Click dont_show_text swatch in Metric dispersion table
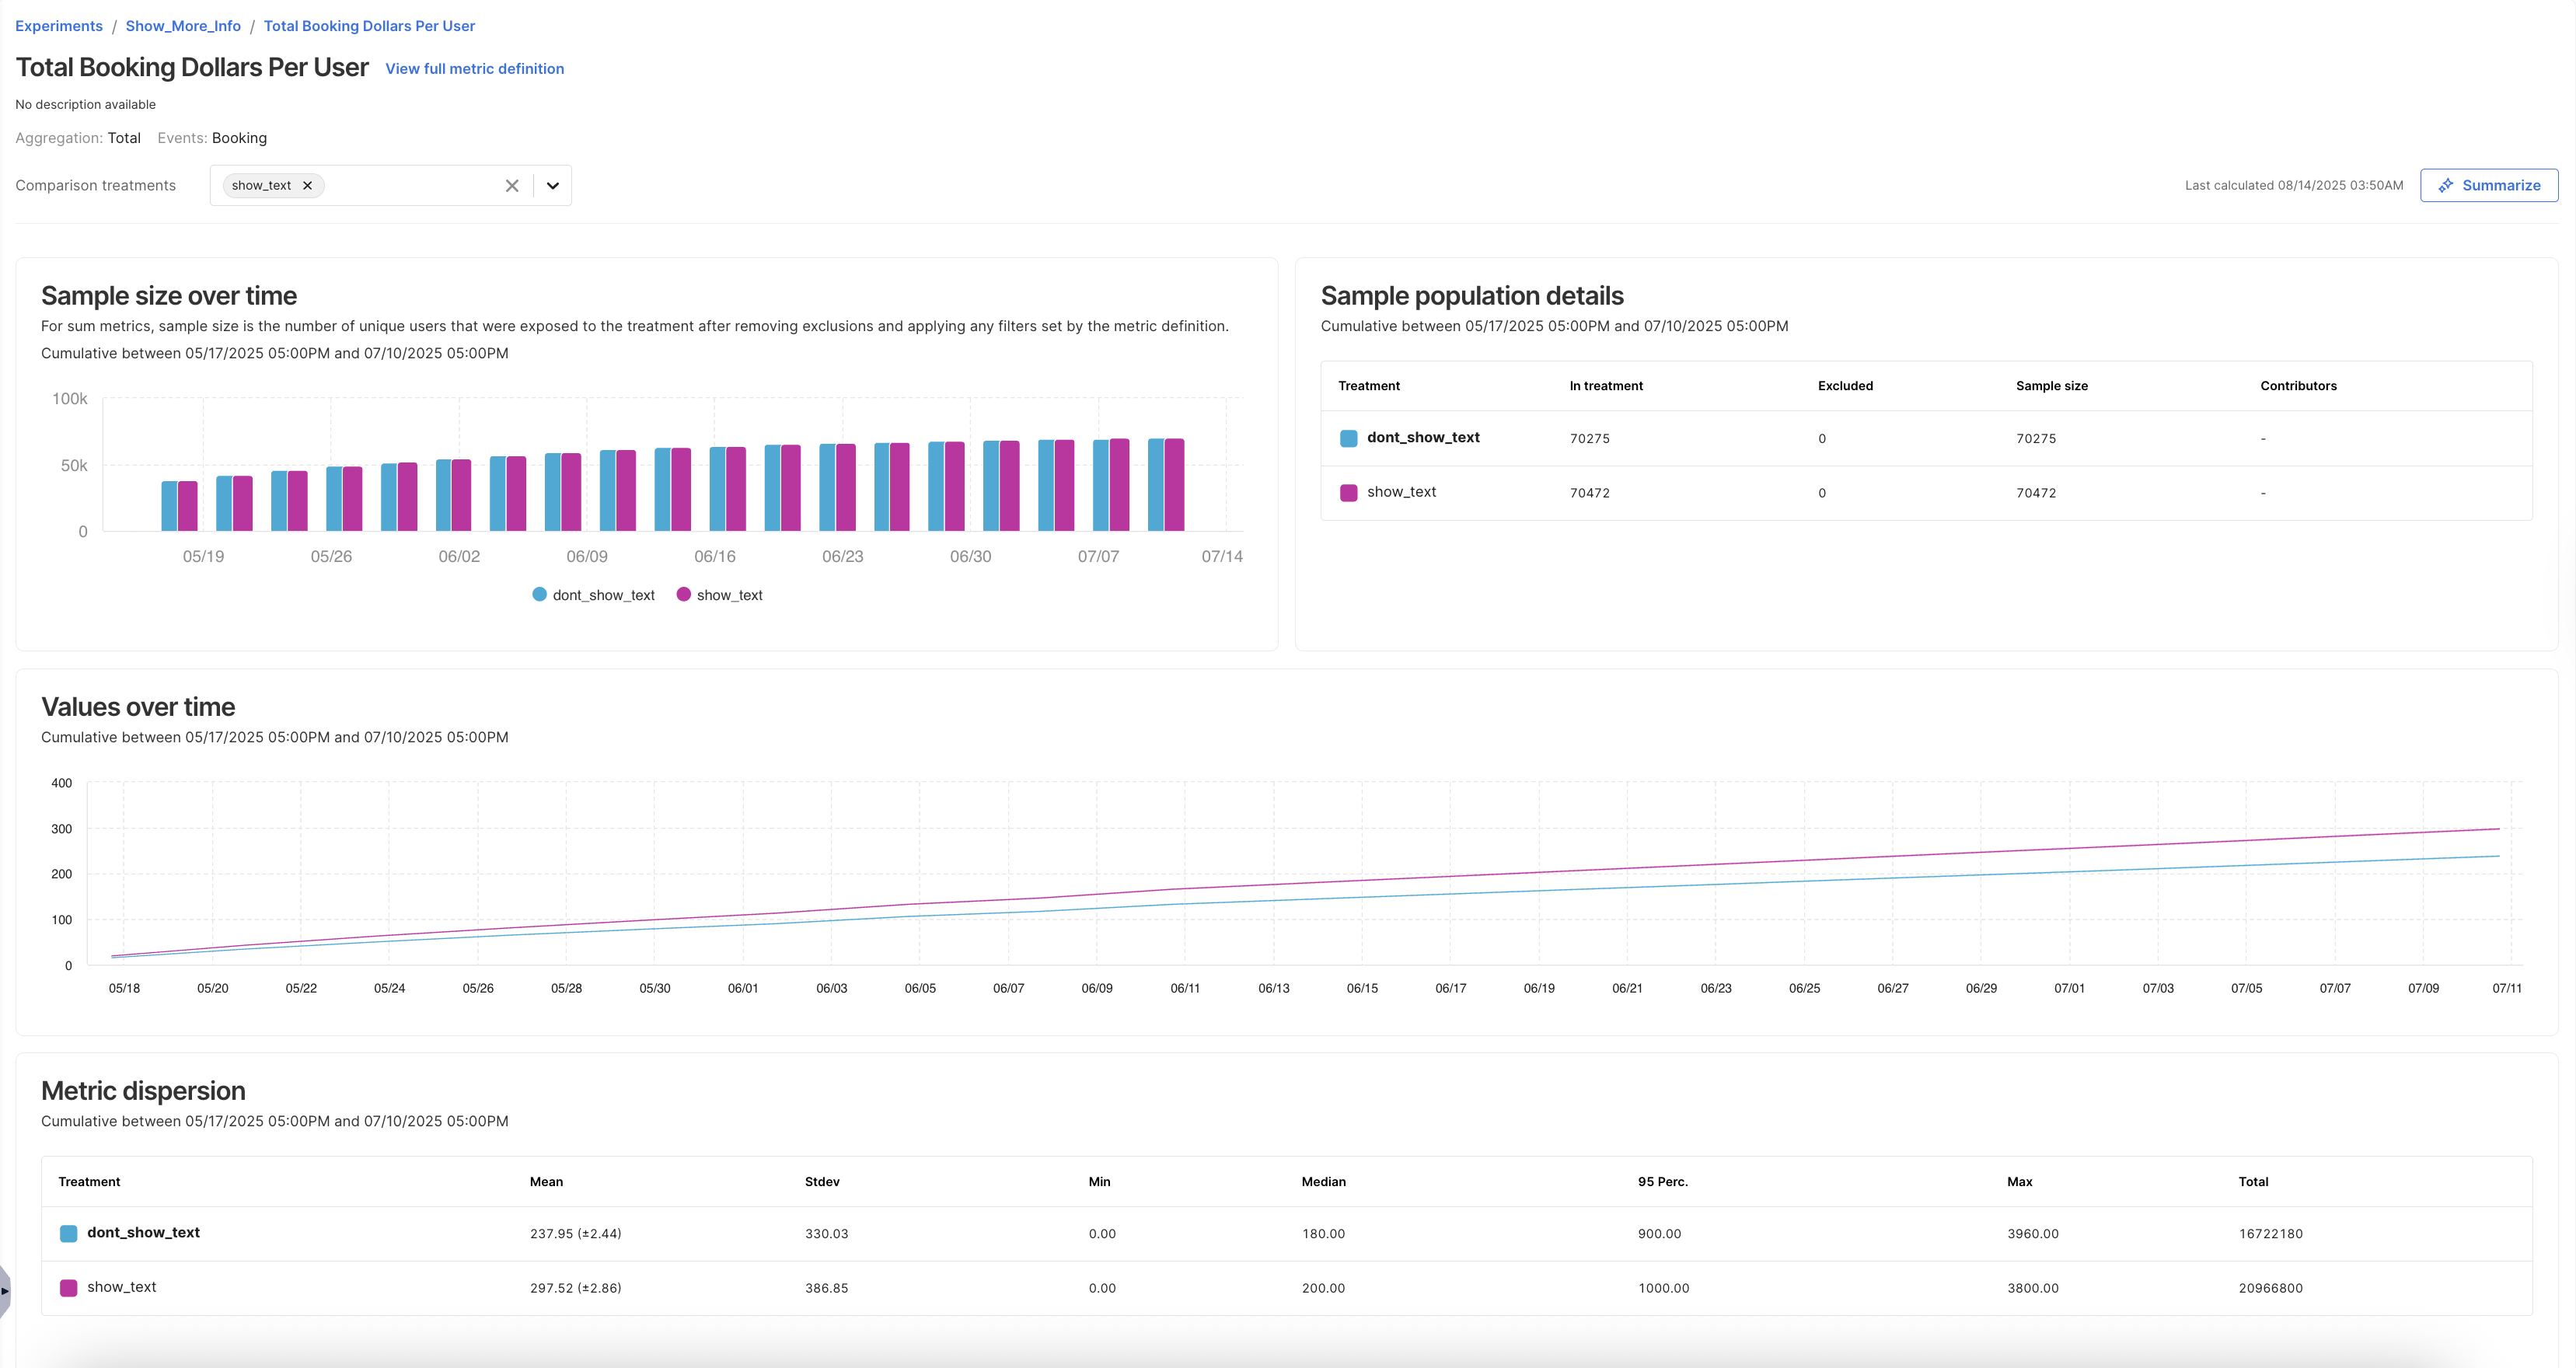The height and width of the screenshot is (1368, 2576). [x=68, y=1233]
